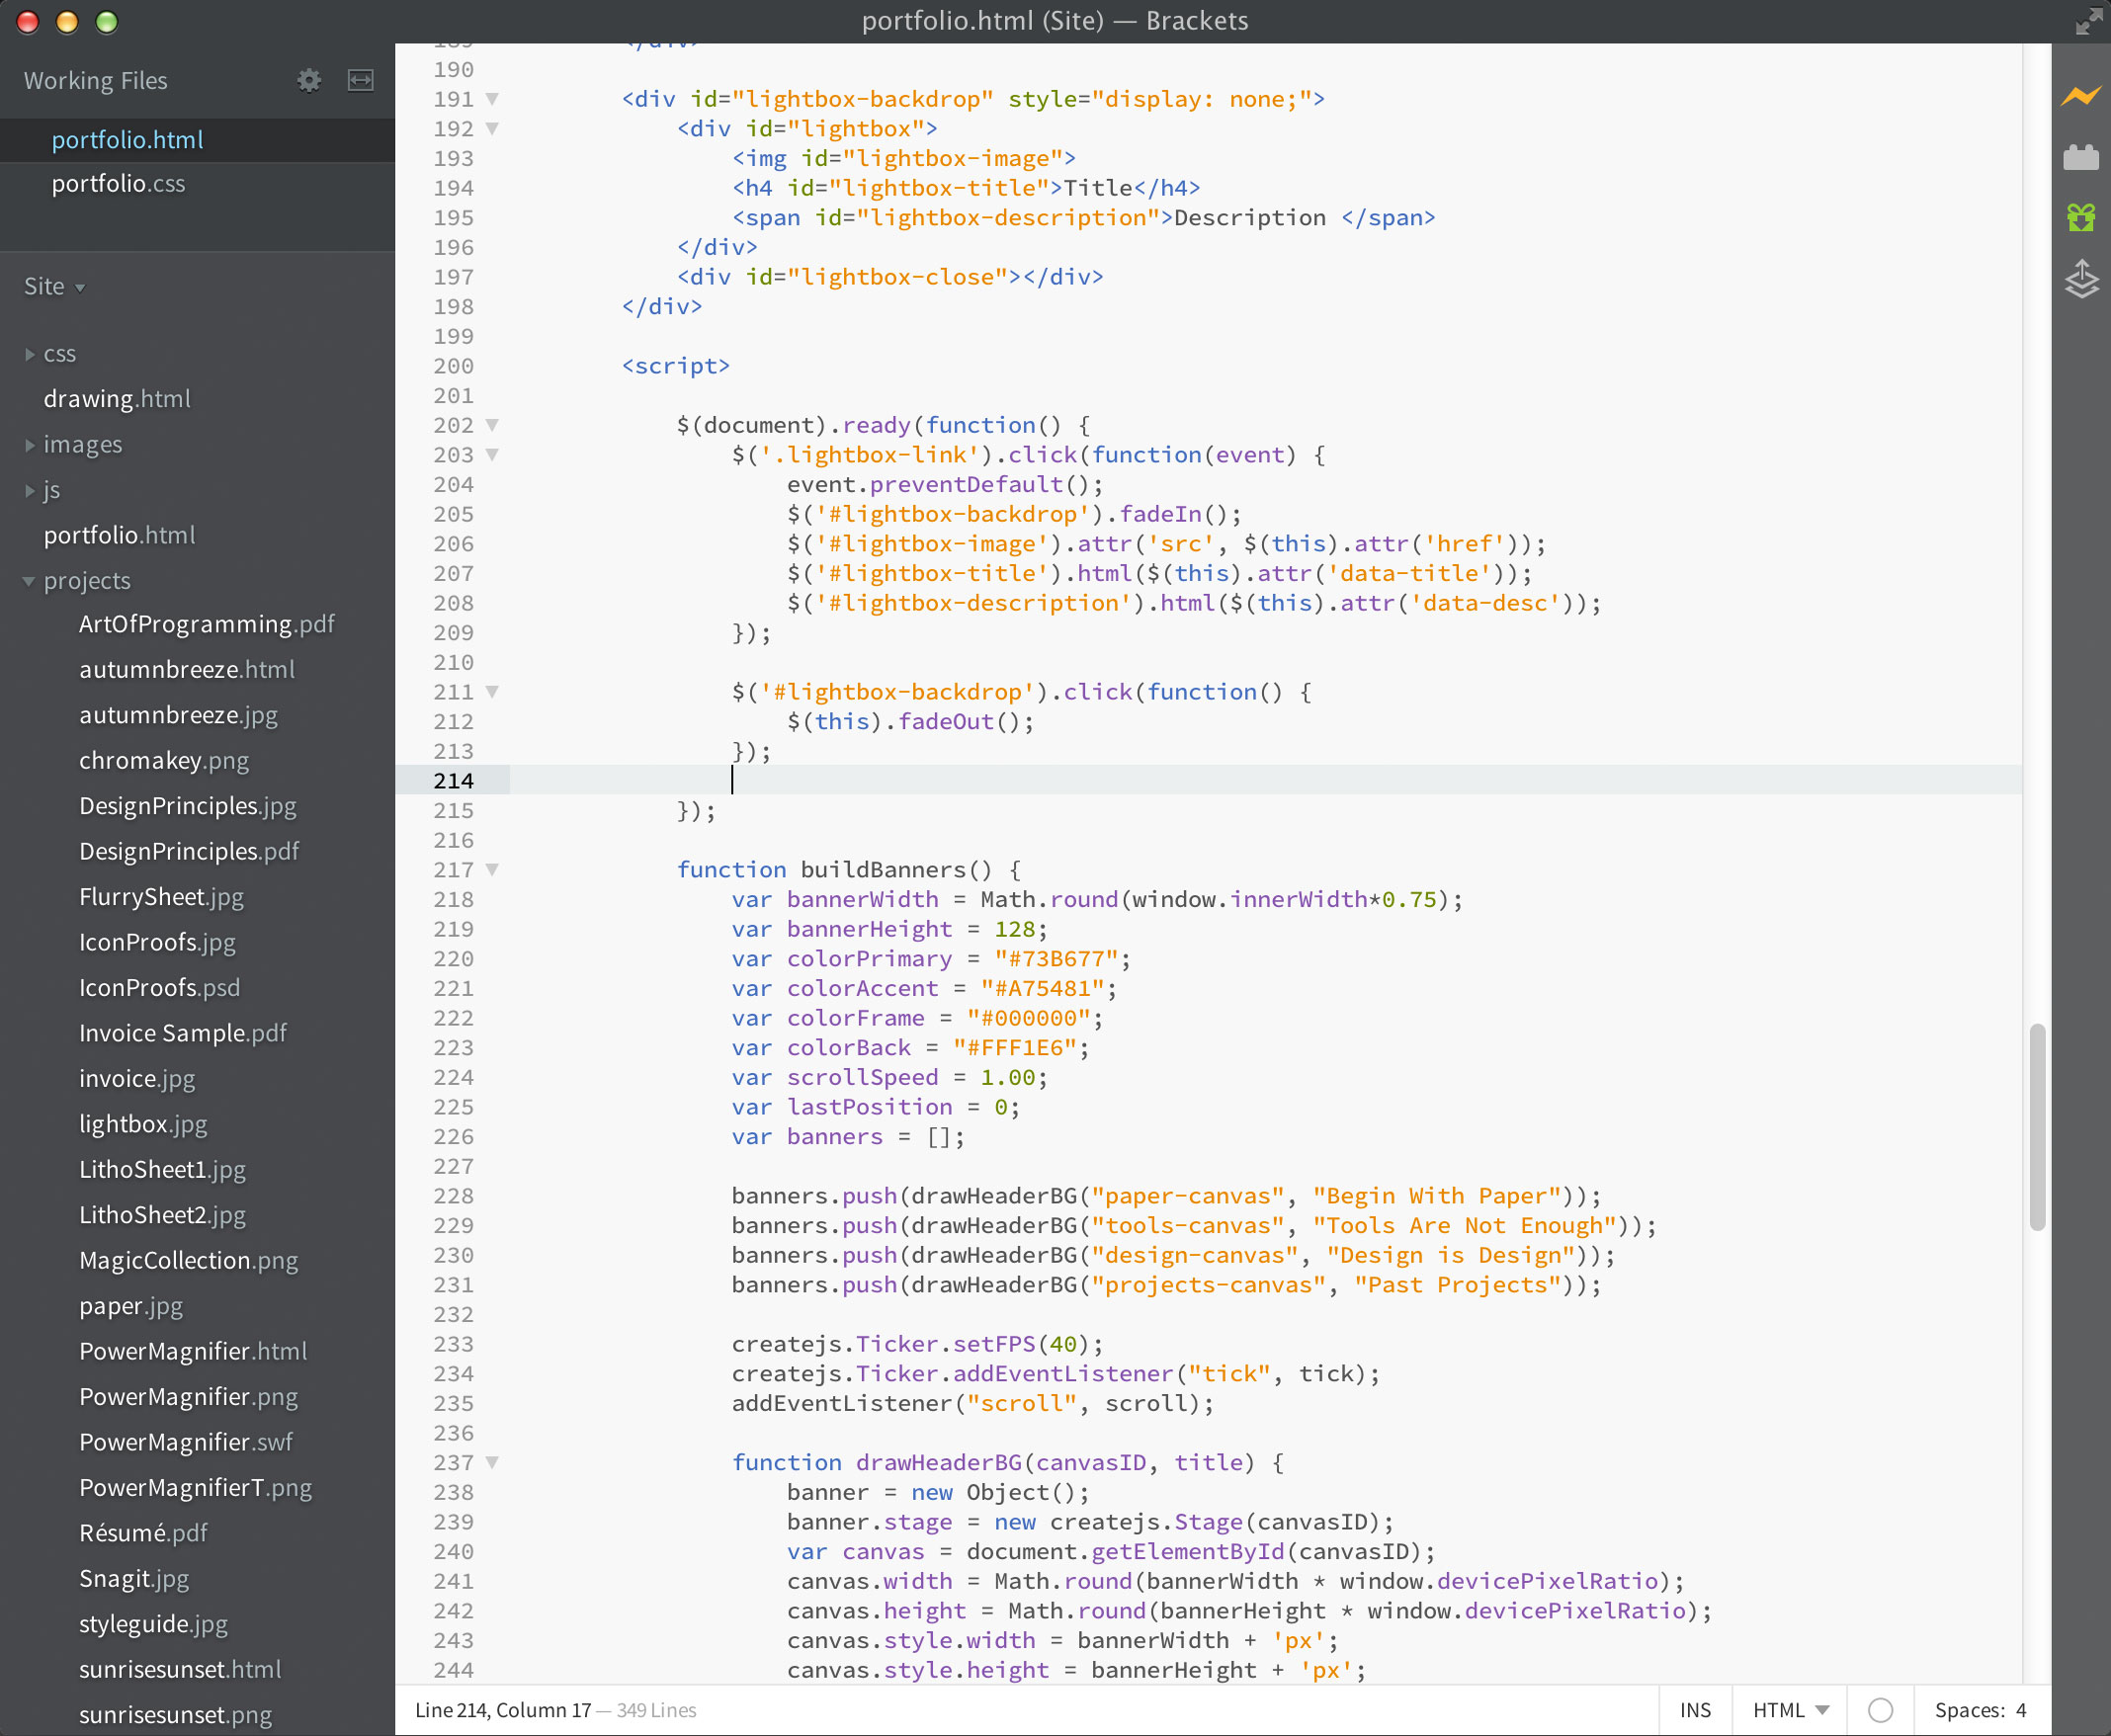The width and height of the screenshot is (2111, 1736).
Task: Collapse the projects folder
Action: [x=86, y=581]
